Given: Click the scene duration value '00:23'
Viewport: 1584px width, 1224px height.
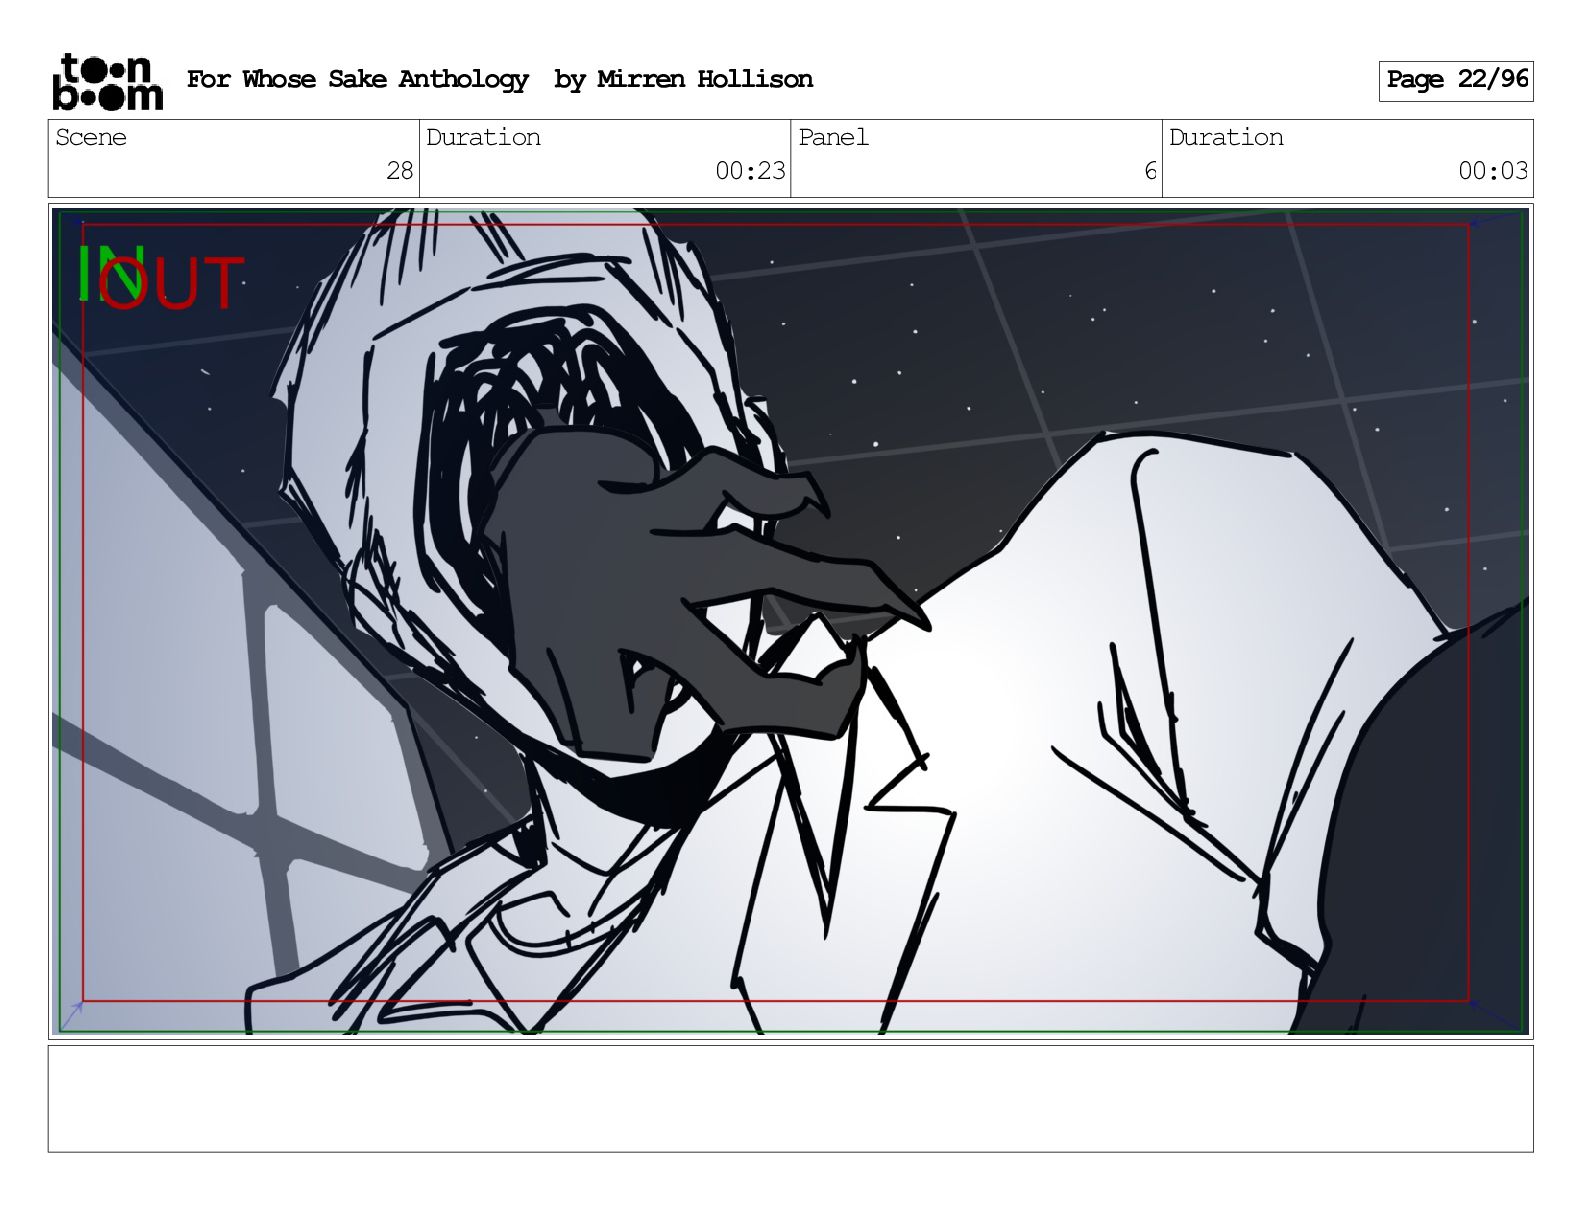Looking at the screenshot, I should coord(750,171).
